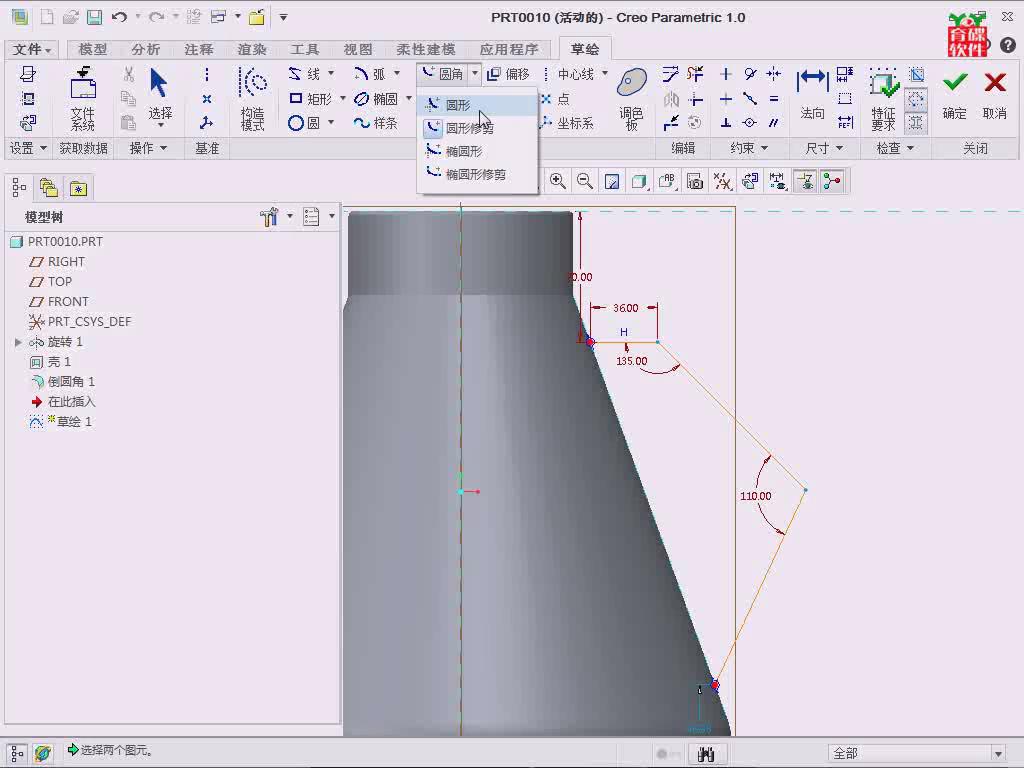Select the Normal (法向) dimension tool
The height and width of the screenshot is (768, 1024).
(x=812, y=95)
